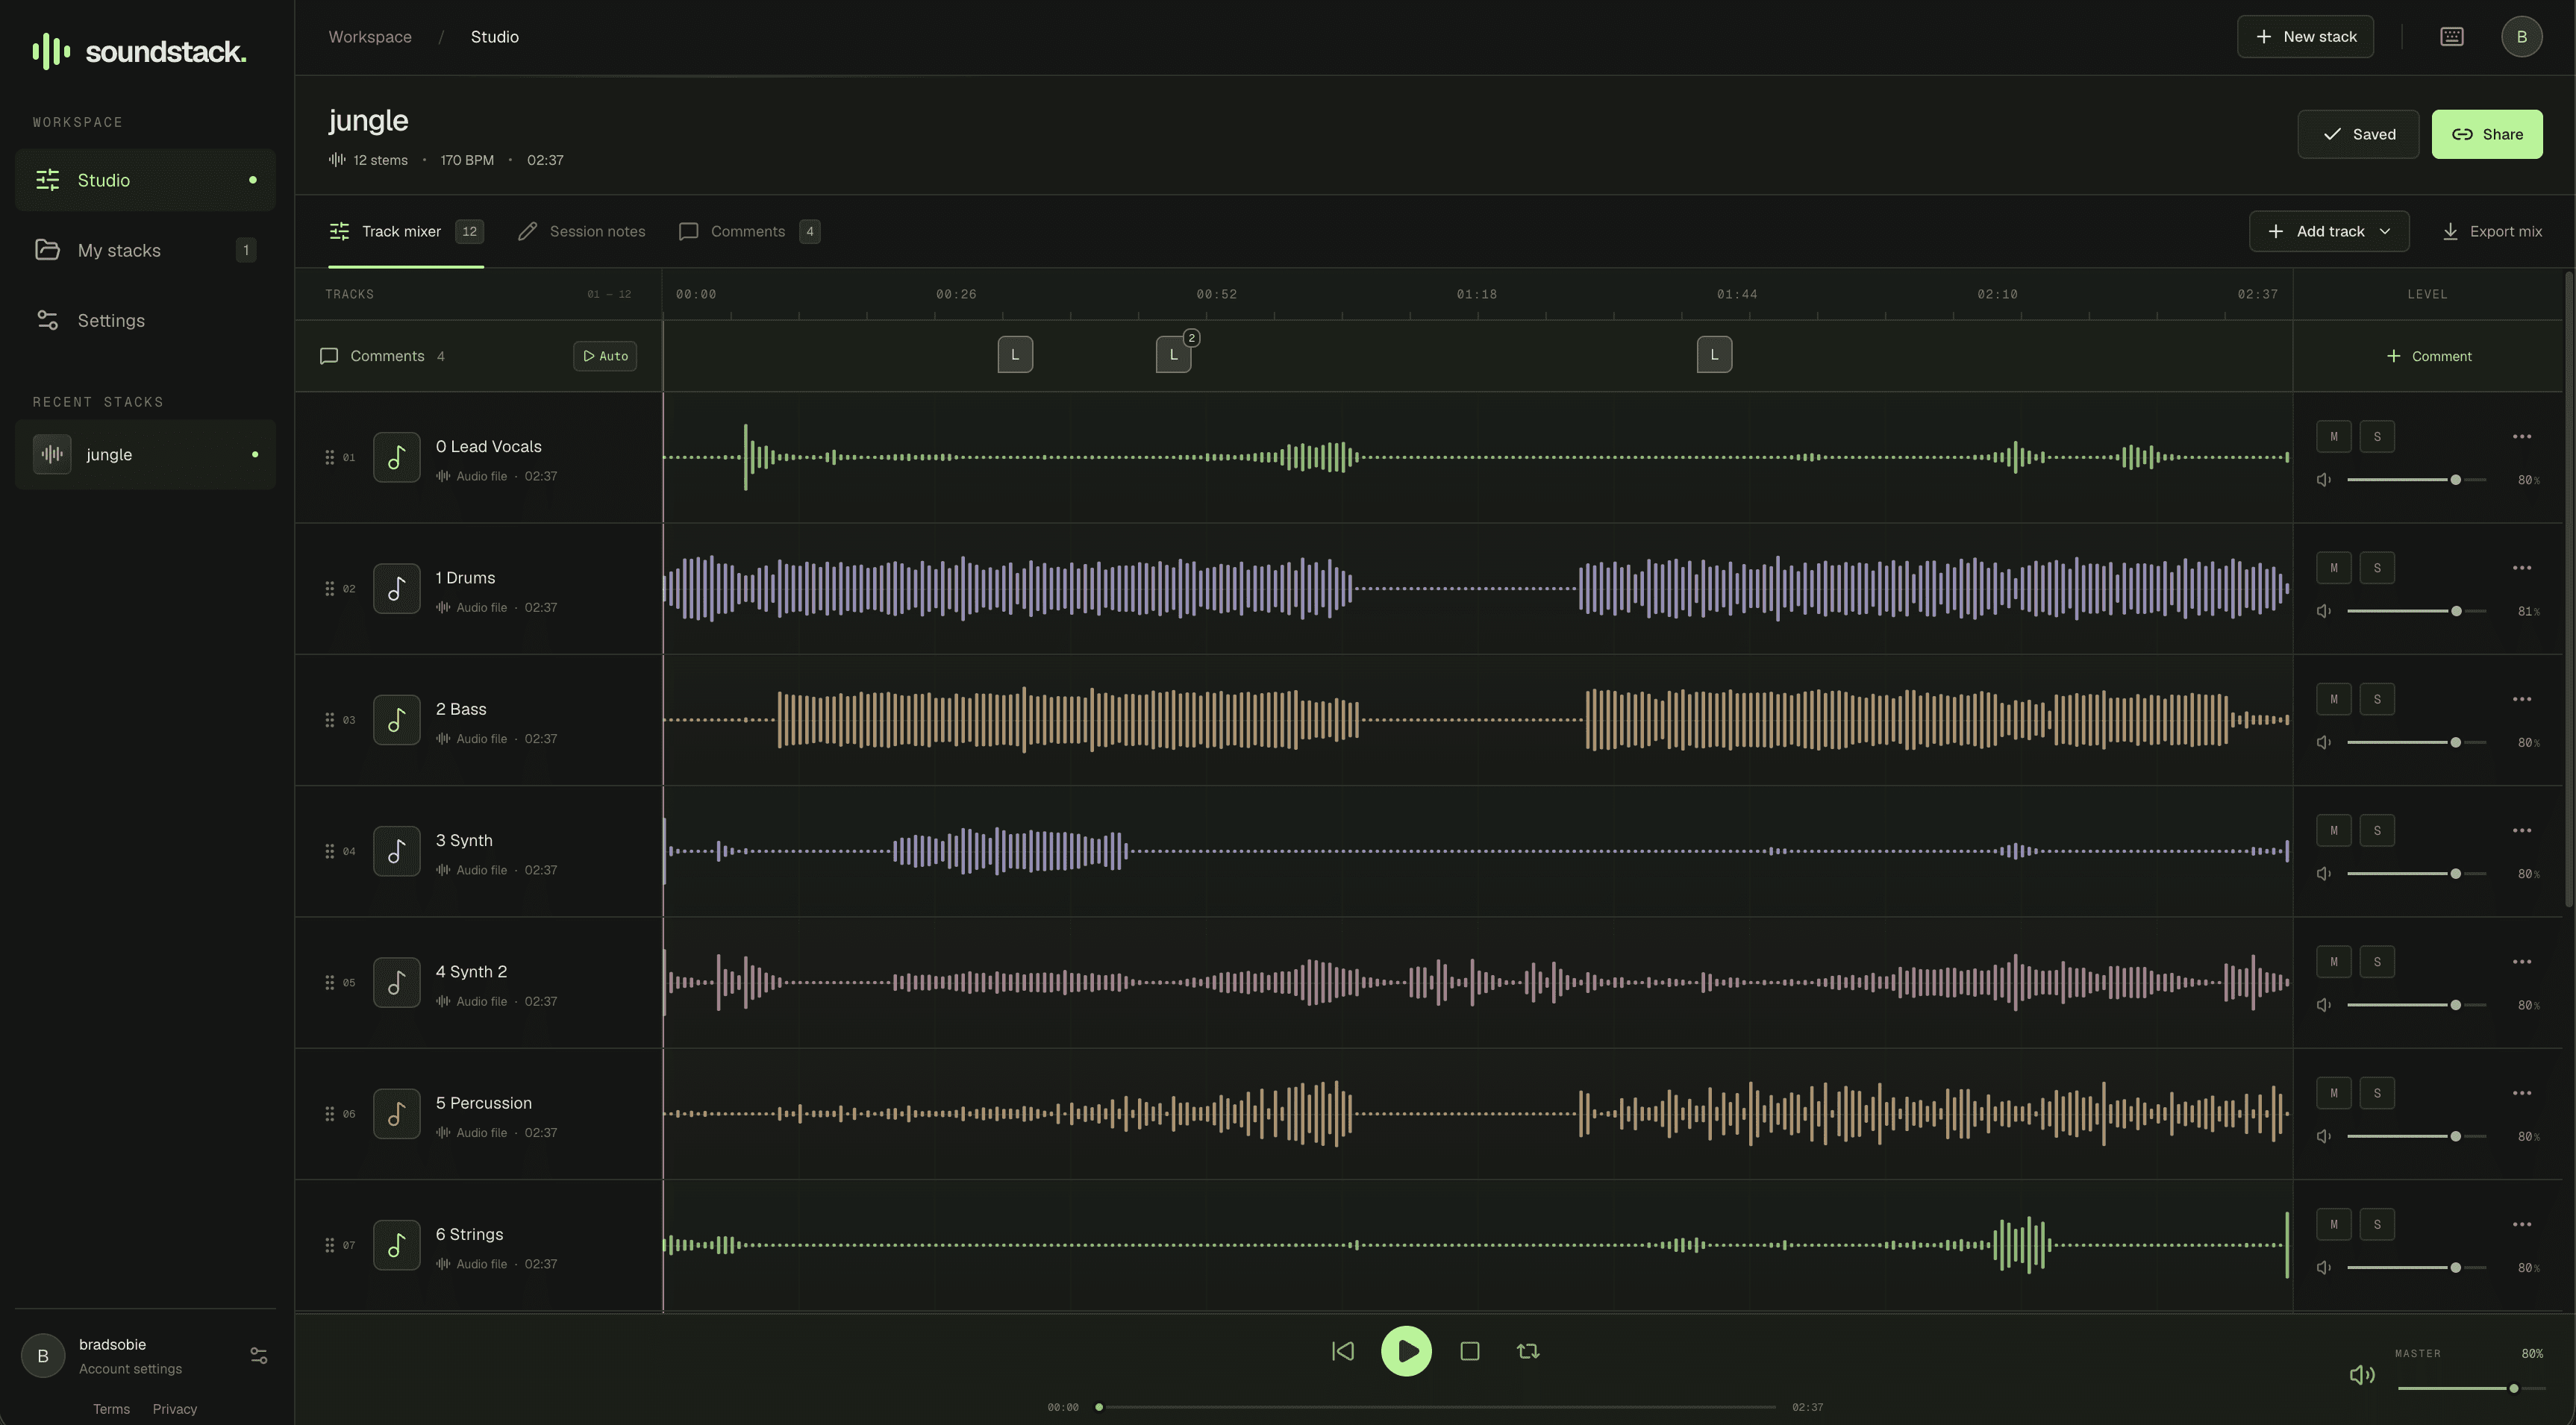Click the soundstack logo
The width and height of the screenshot is (2576, 1425).
(139, 51)
